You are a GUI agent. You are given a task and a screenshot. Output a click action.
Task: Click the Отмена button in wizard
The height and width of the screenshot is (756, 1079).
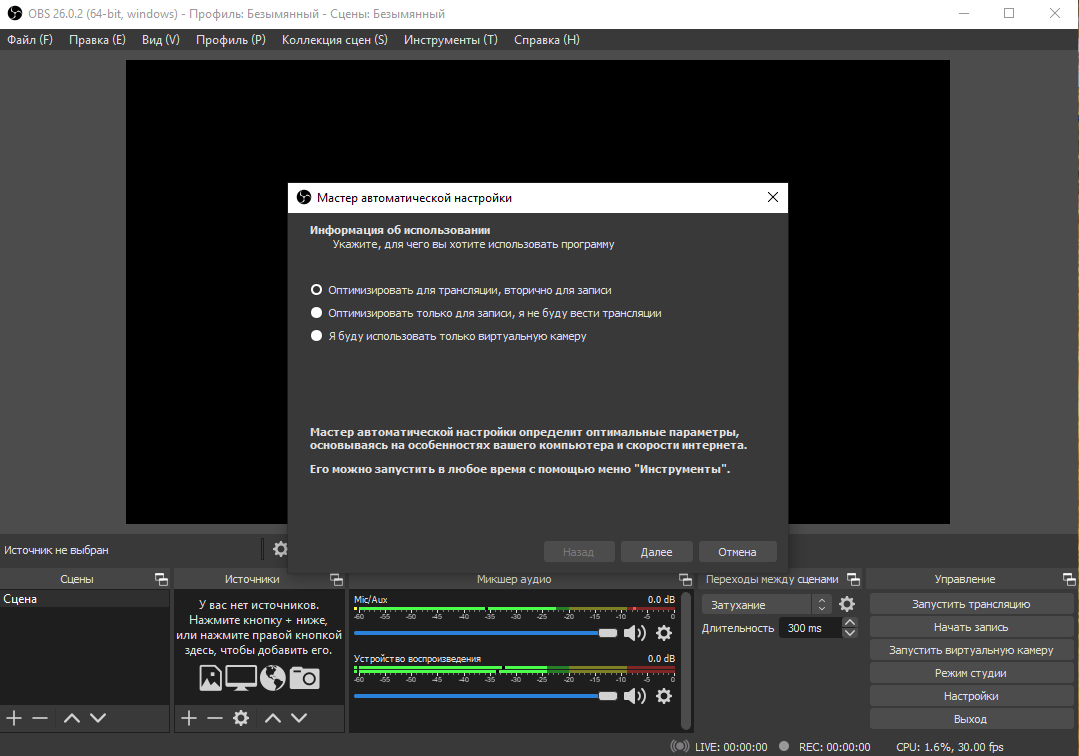[x=738, y=552]
